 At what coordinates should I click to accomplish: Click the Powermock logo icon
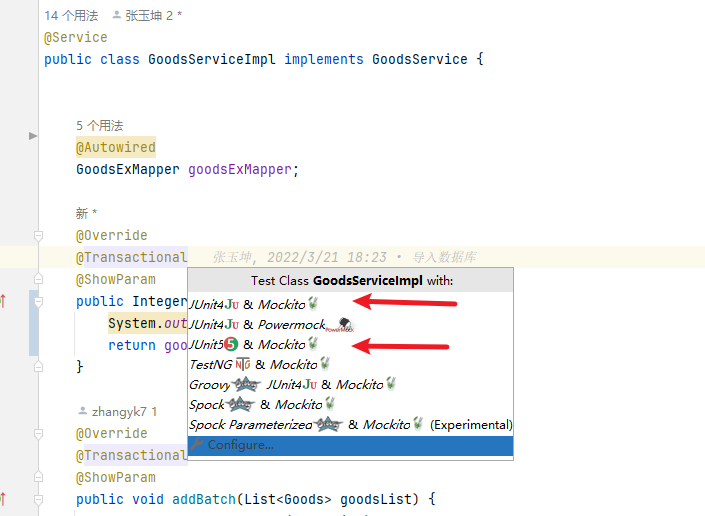coord(341,325)
